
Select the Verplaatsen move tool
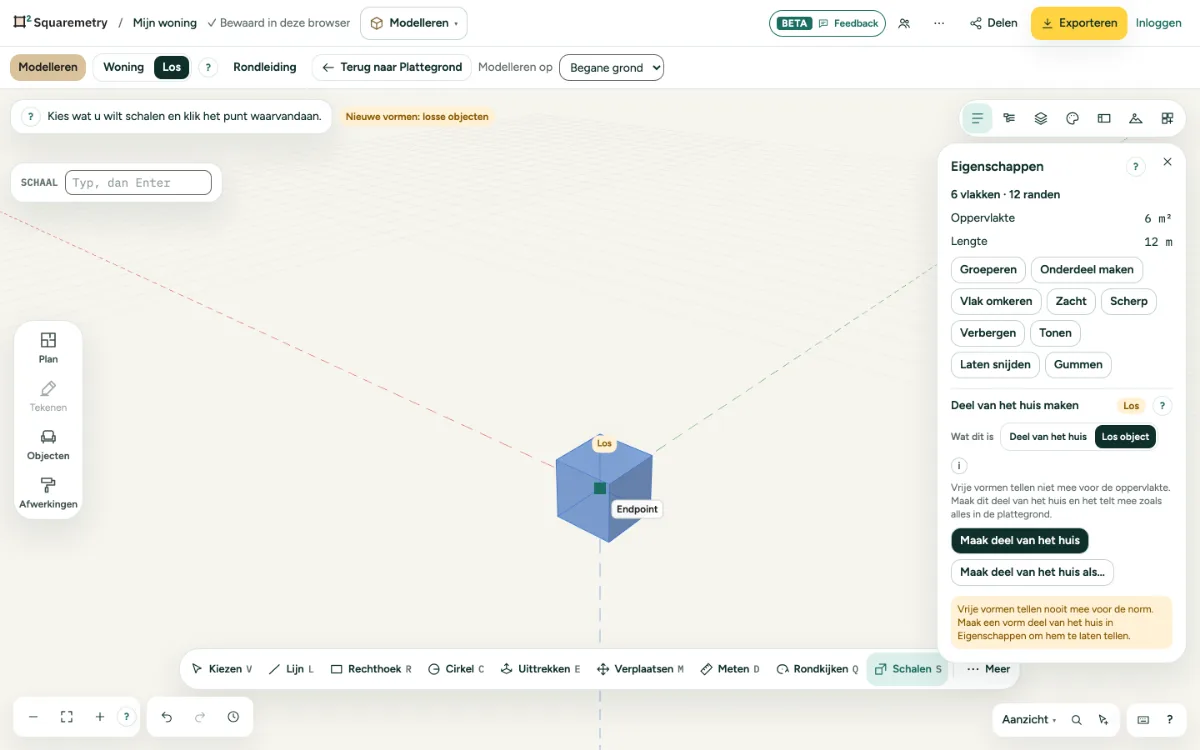[x=640, y=669]
